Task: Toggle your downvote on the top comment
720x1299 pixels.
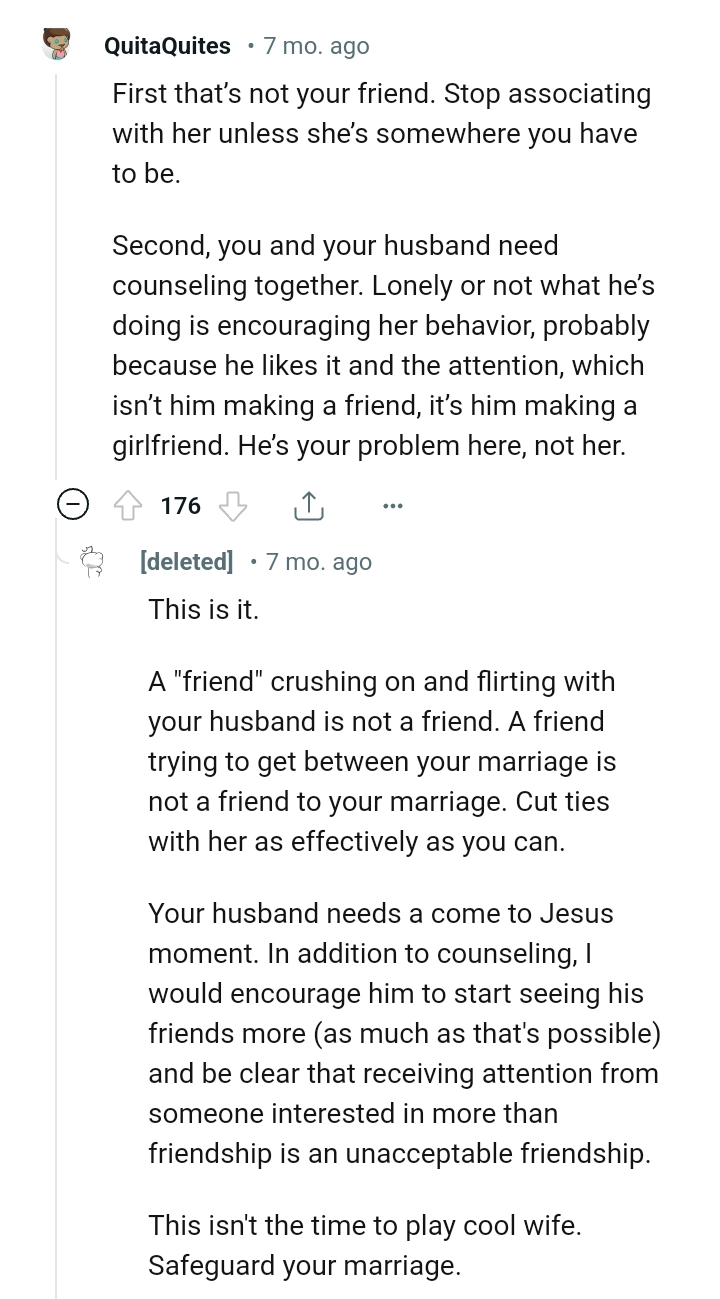Action: click(x=233, y=506)
